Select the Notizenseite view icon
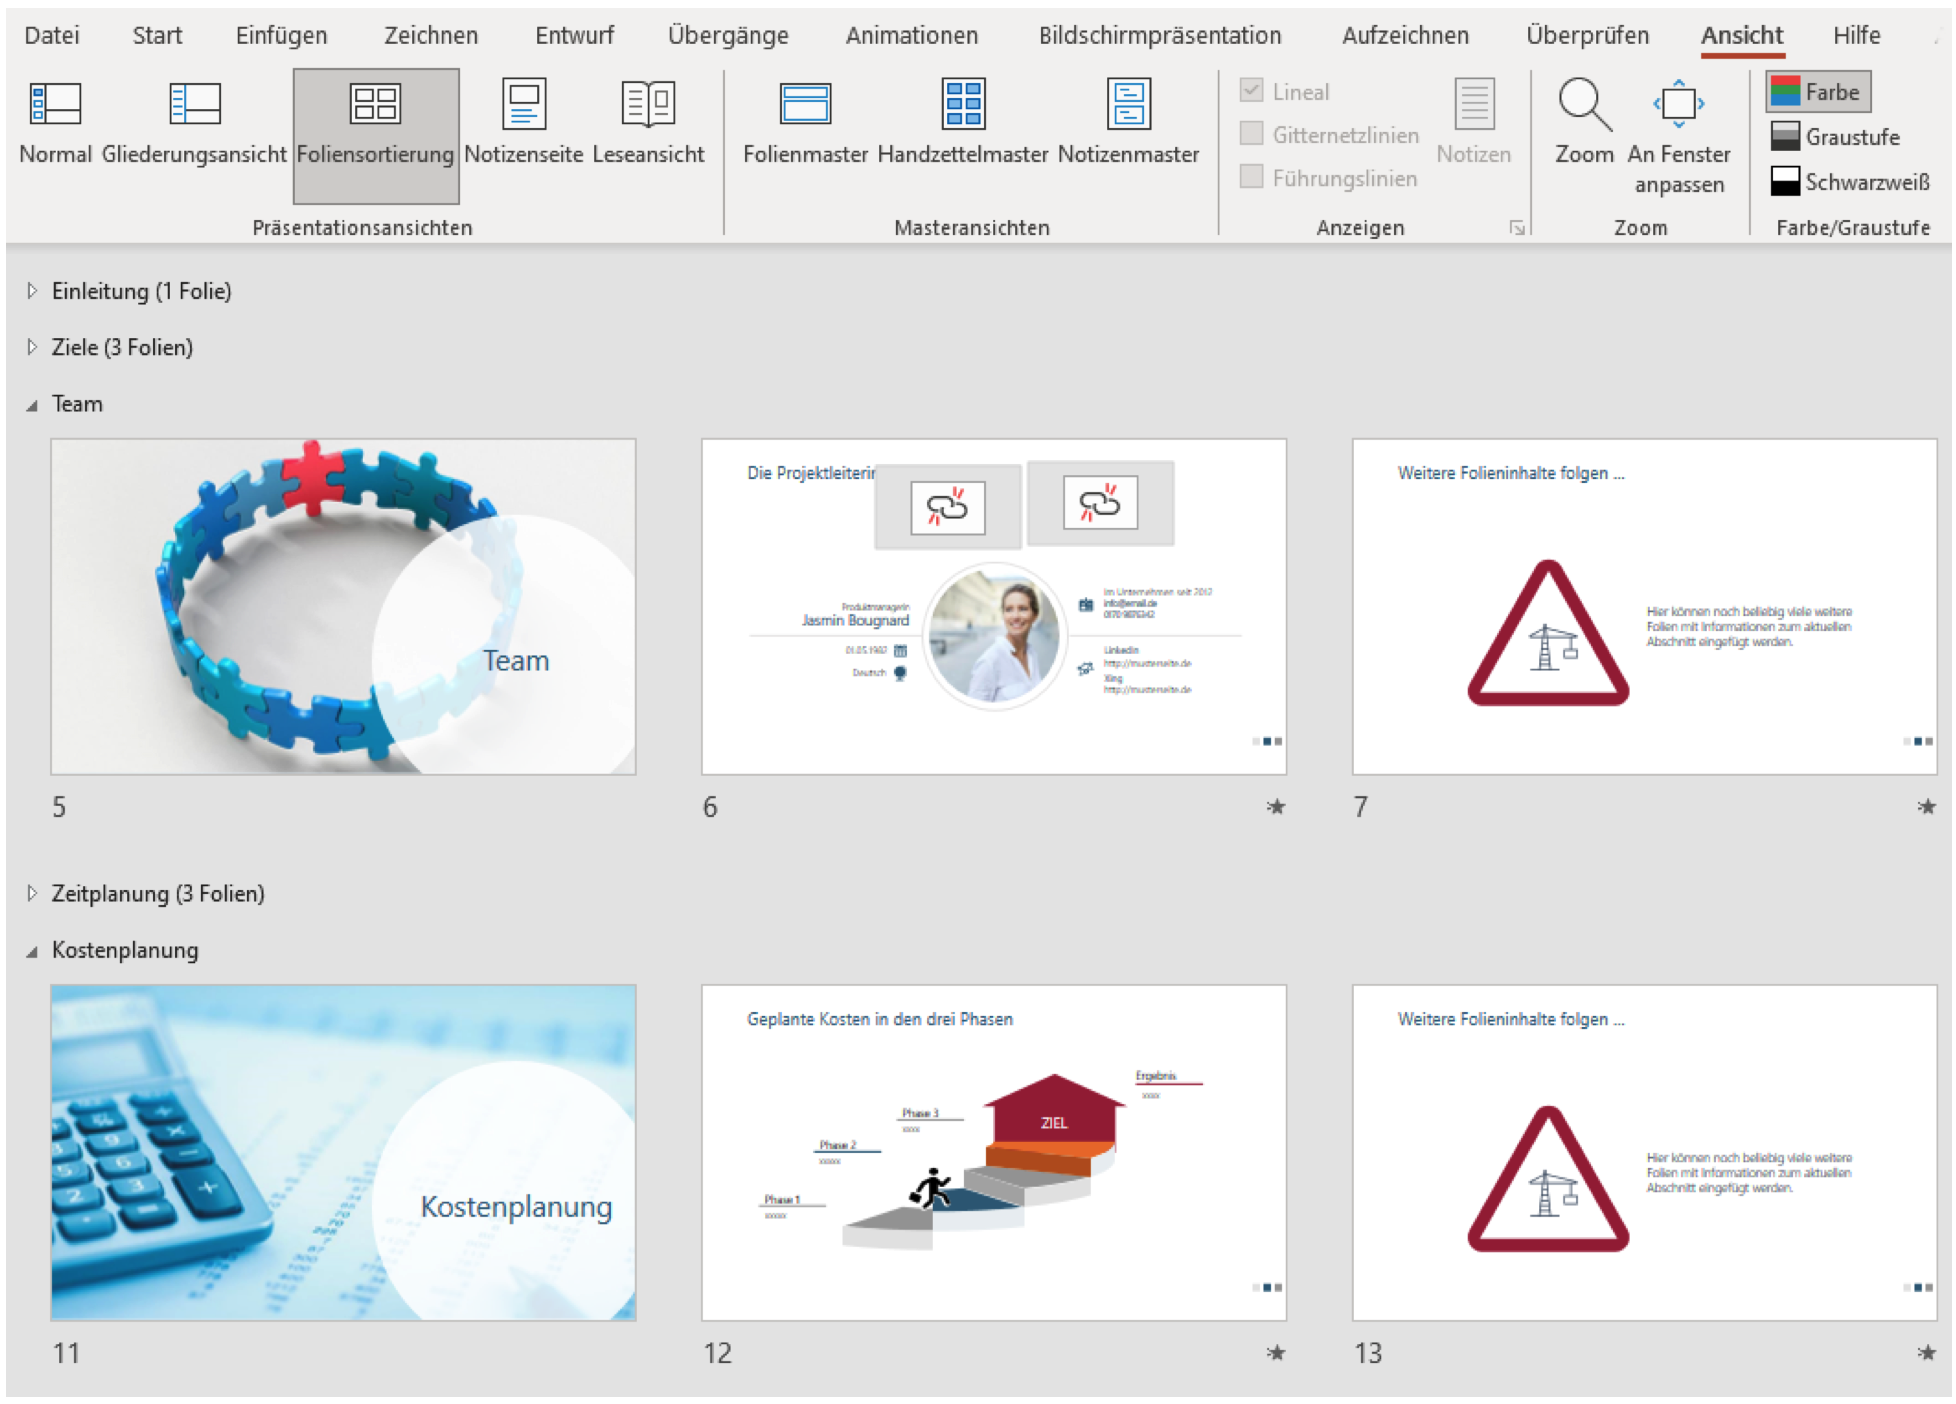Viewport: 1956px width, 1404px height. 523,104
